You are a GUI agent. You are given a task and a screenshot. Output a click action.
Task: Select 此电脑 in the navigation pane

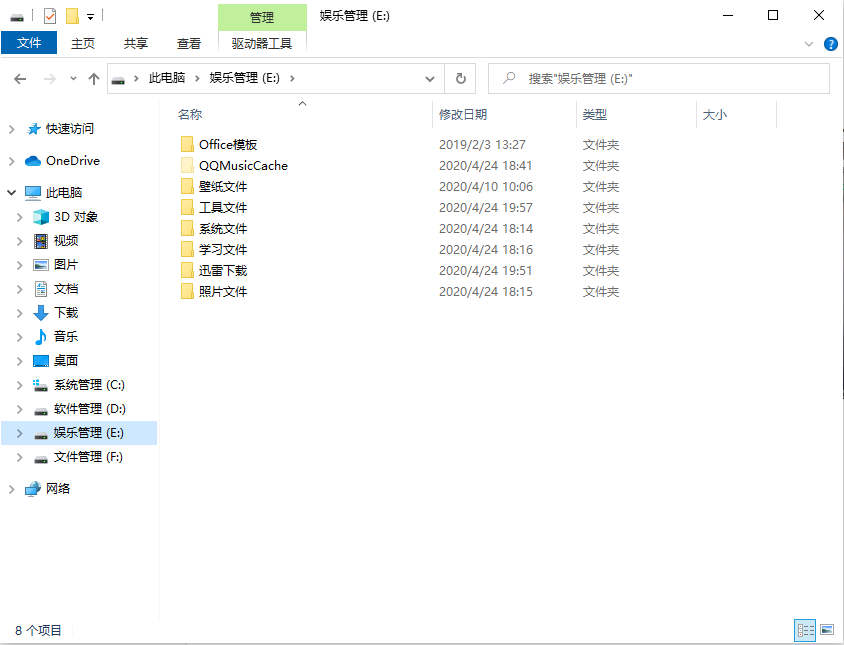[64, 192]
